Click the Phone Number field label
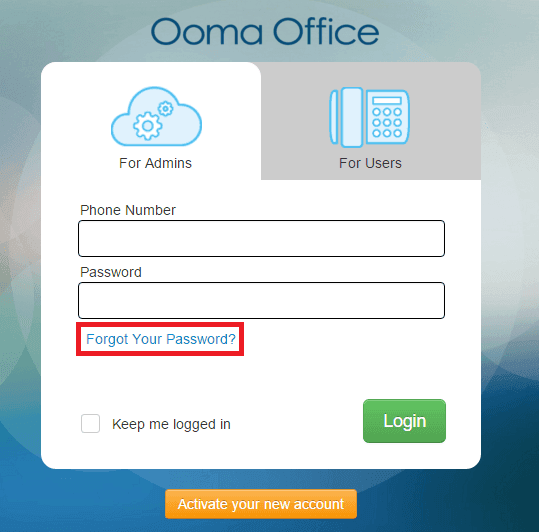The image size is (539, 532). [128, 210]
